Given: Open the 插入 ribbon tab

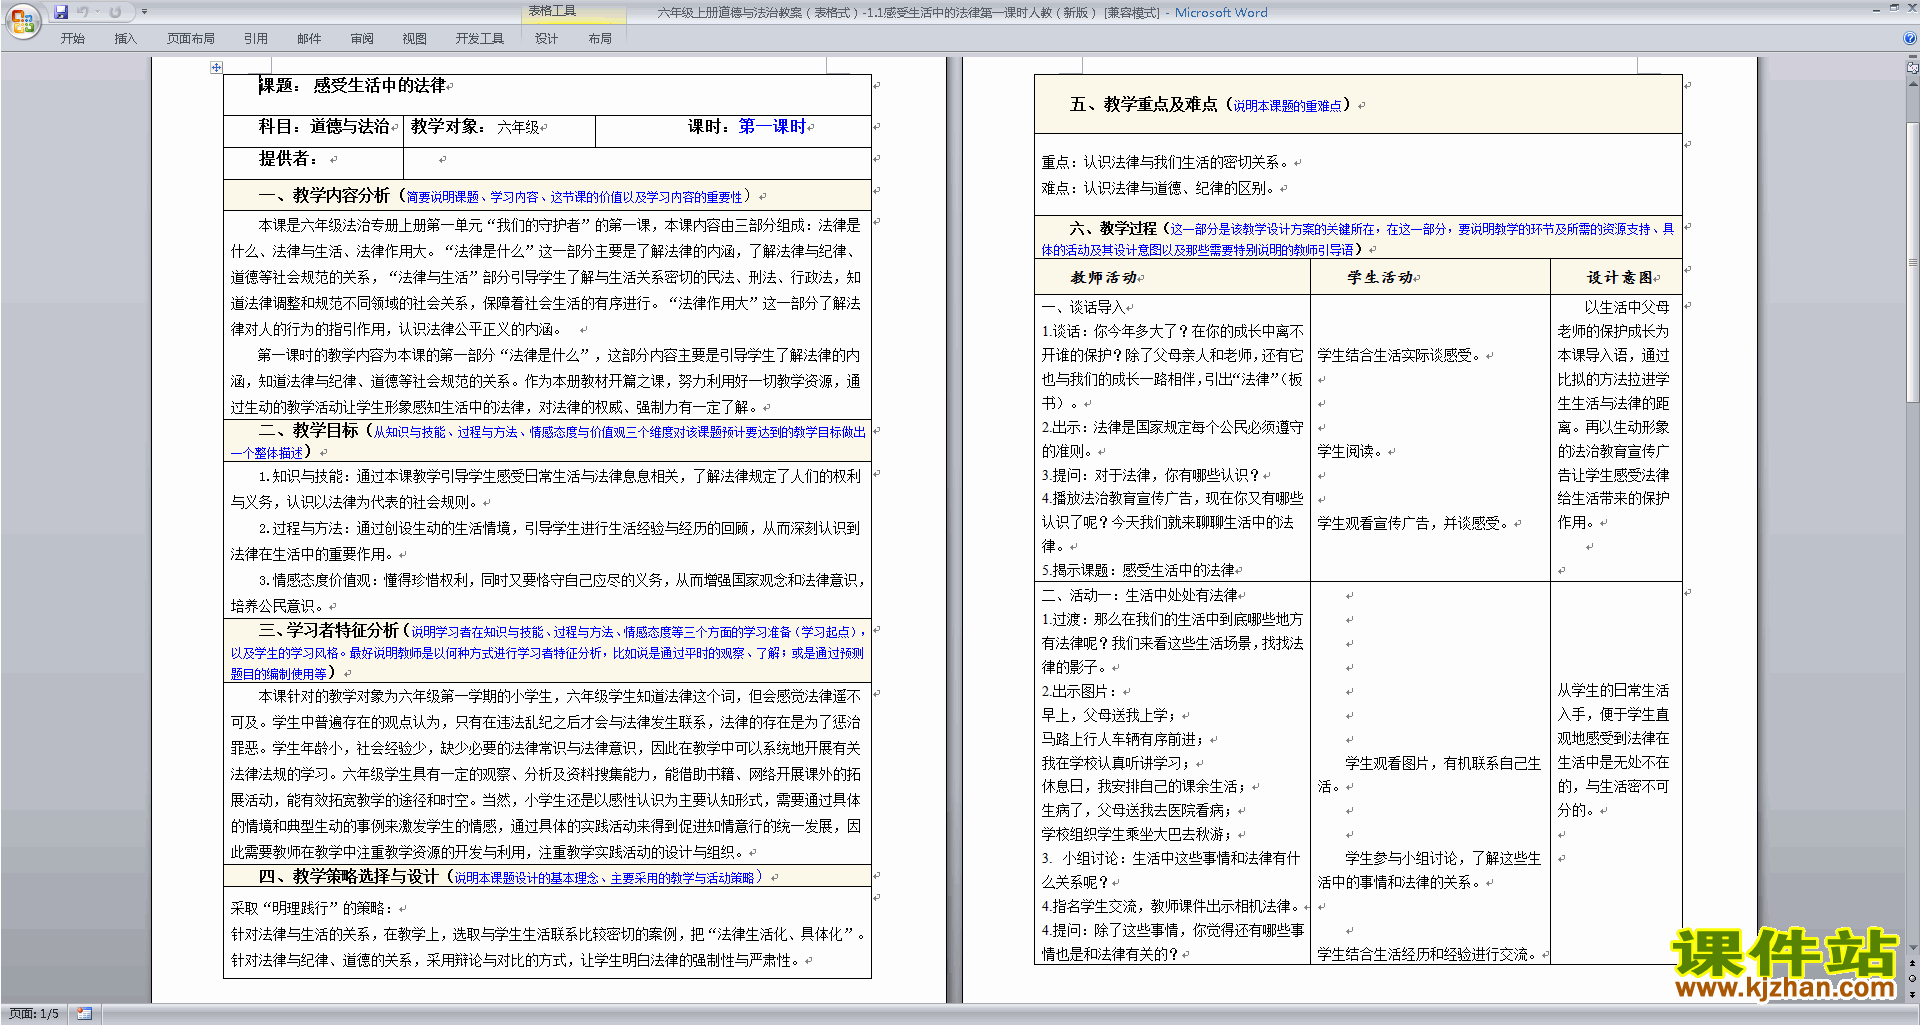Looking at the screenshot, I should pyautogui.click(x=125, y=39).
